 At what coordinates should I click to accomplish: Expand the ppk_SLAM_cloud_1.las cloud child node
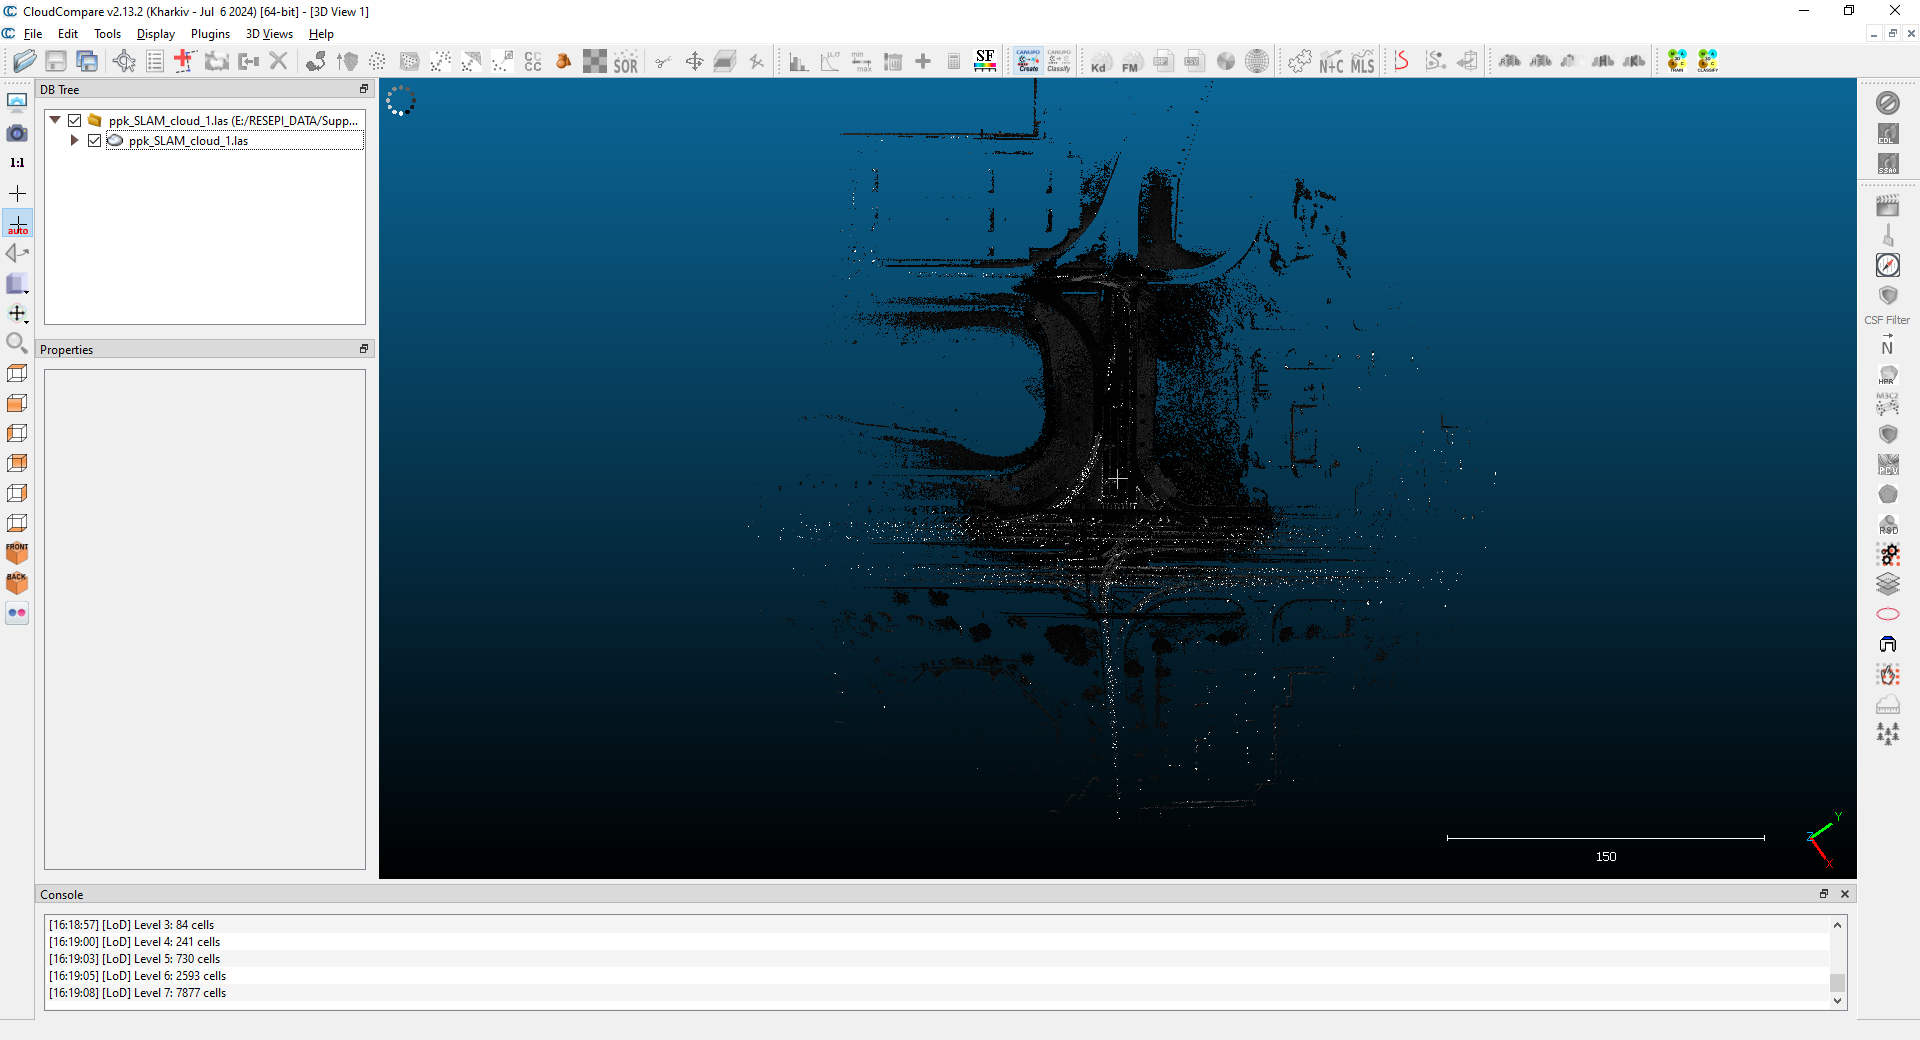74,141
